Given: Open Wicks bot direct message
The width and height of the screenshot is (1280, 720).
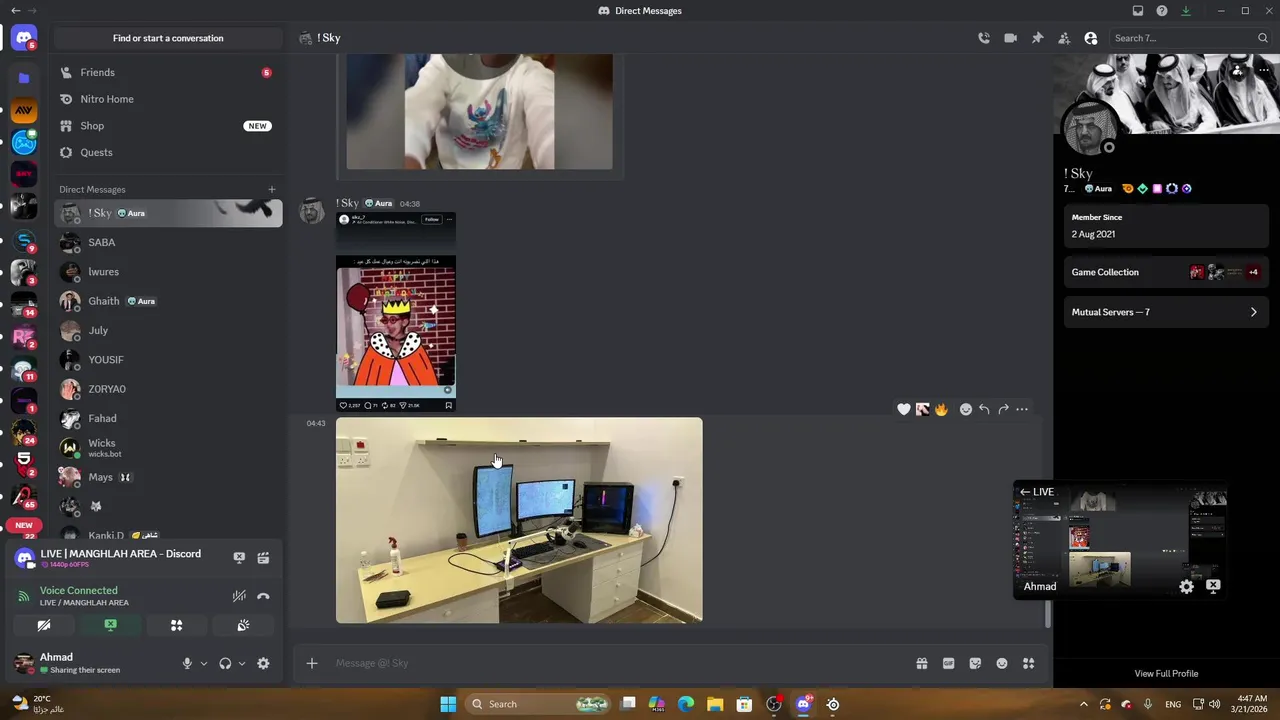Looking at the screenshot, I should (167, 448).
